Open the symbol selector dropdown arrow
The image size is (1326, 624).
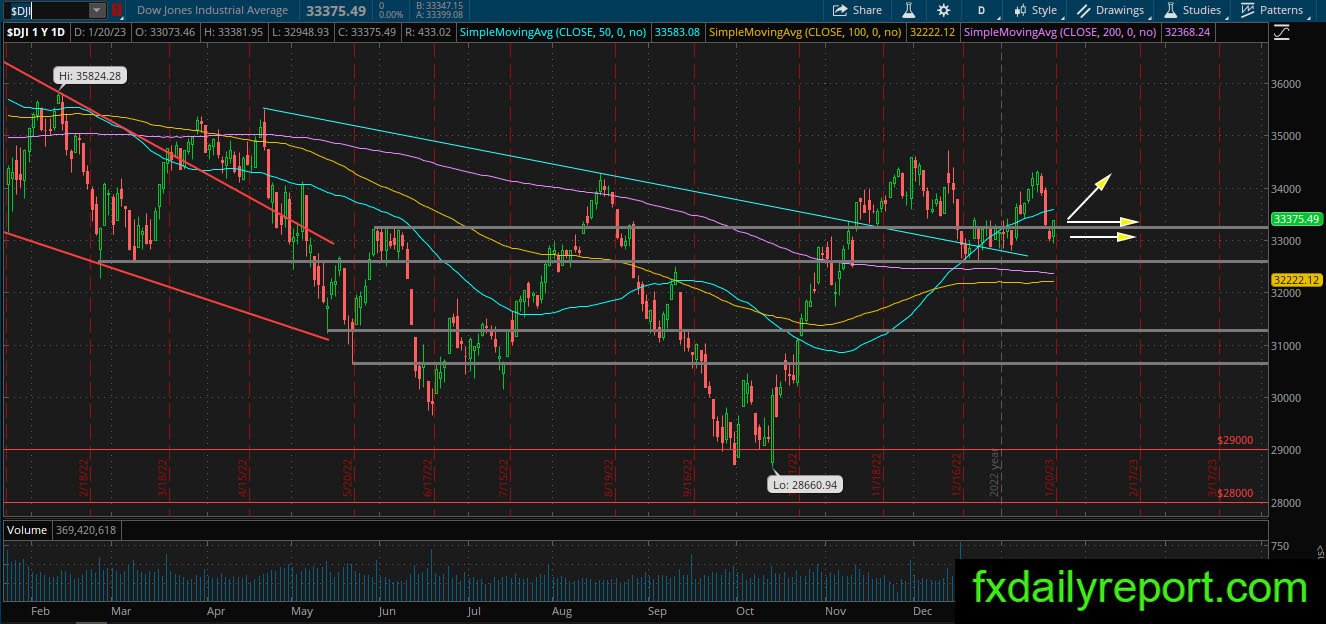[97, 10]
